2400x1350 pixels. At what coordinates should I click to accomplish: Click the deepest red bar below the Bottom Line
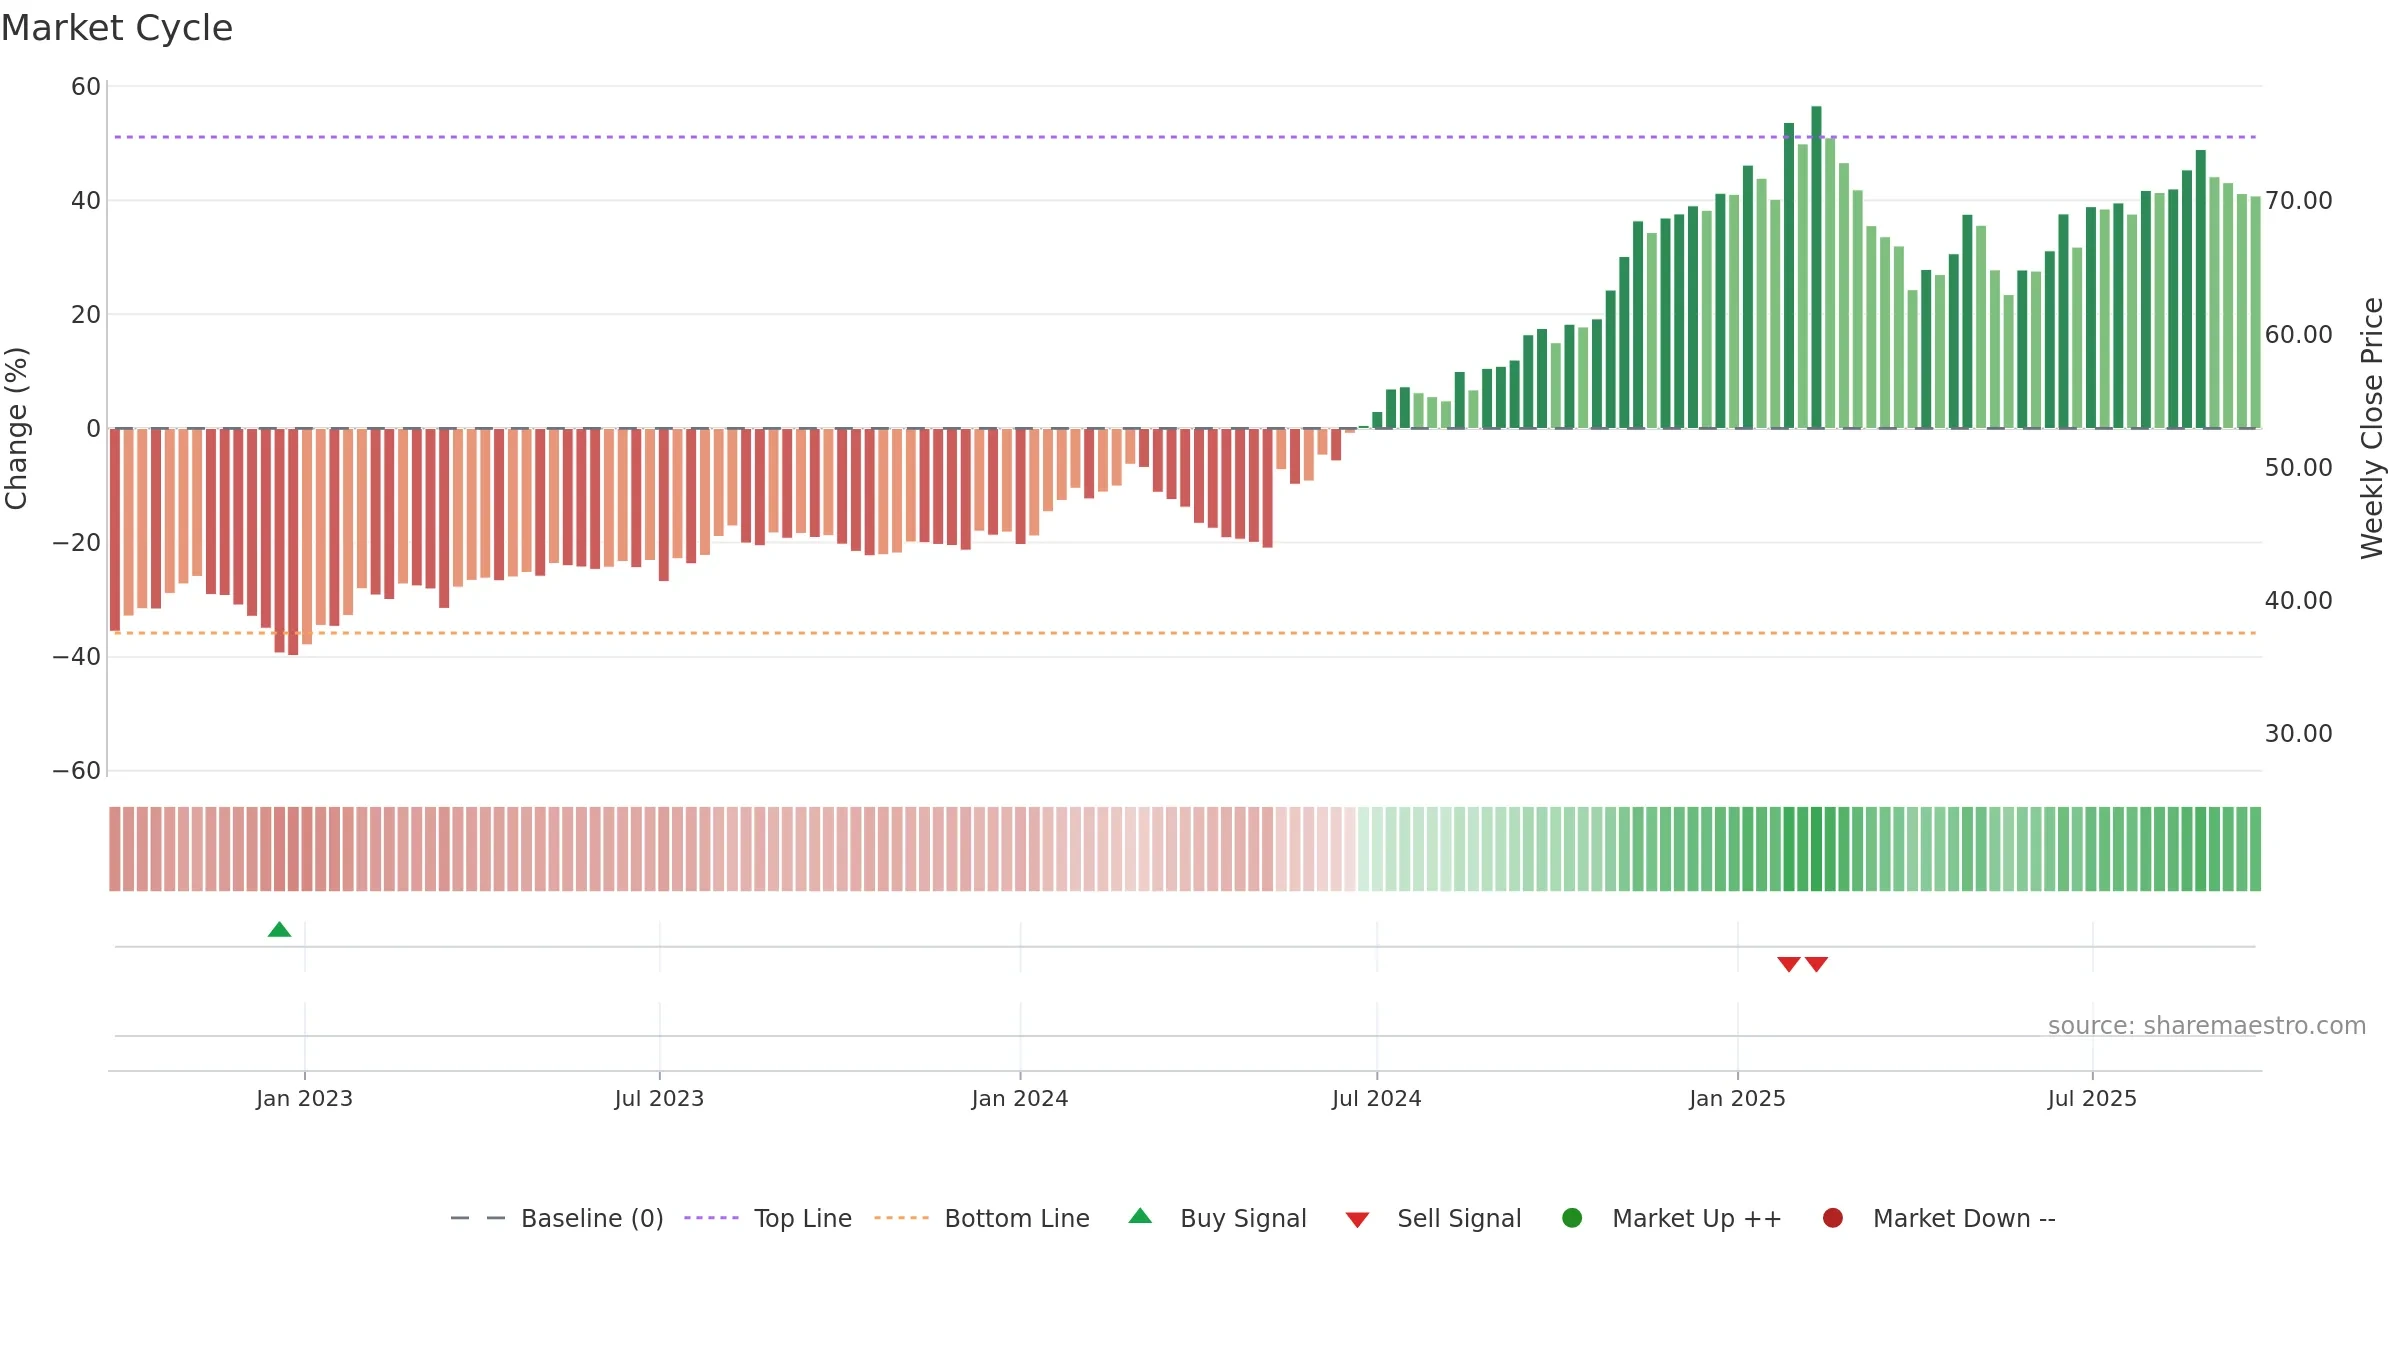coord(293,542)
